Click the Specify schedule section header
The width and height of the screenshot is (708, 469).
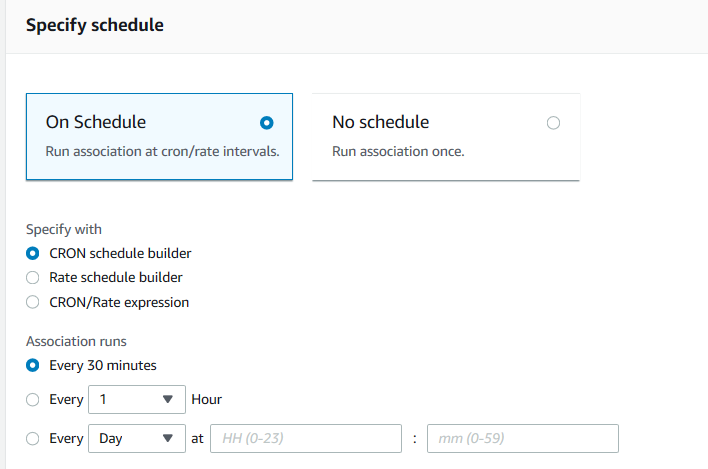point(95,26)
